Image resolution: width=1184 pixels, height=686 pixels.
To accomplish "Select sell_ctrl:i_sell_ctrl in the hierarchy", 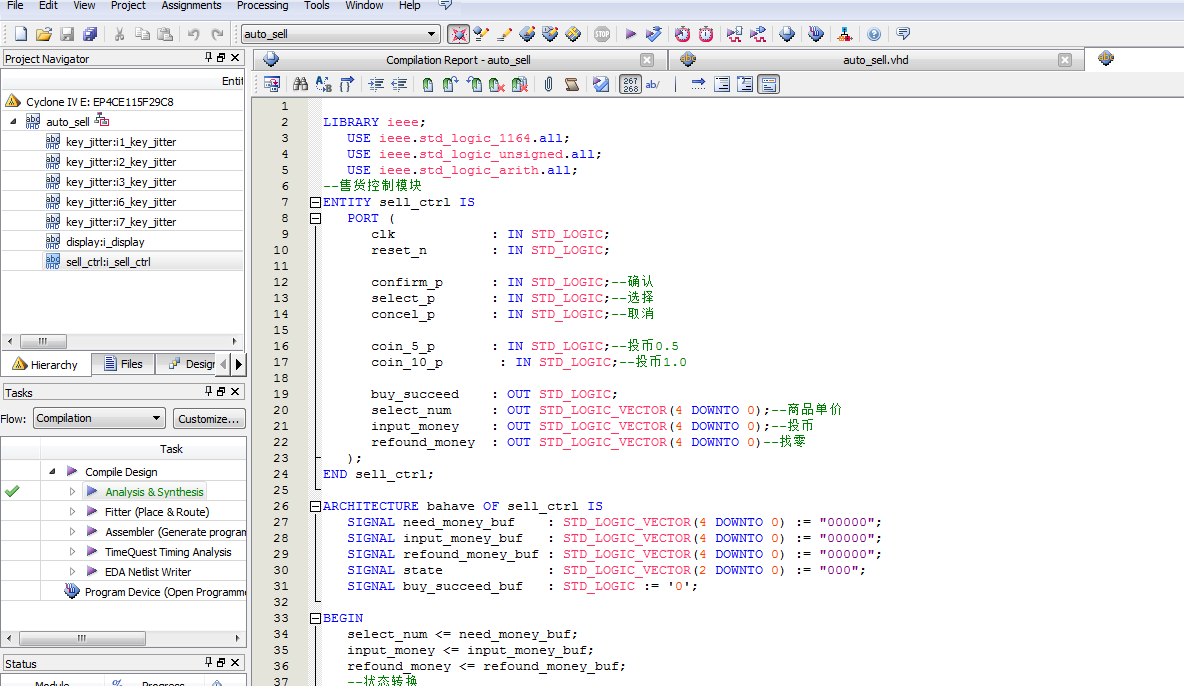I will coord(108,262).
